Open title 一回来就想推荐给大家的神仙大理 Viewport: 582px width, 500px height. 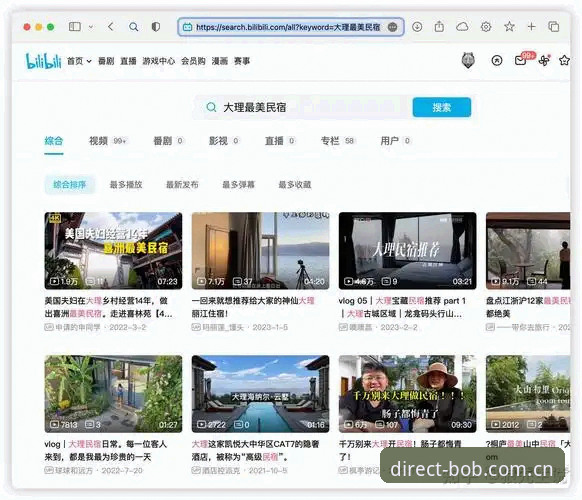click(254, 307)
